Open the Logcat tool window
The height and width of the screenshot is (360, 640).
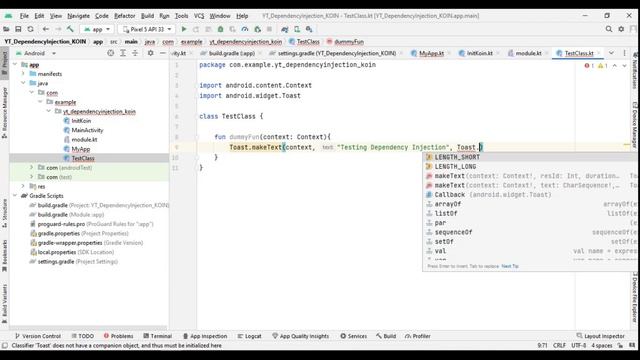[249, 336]
